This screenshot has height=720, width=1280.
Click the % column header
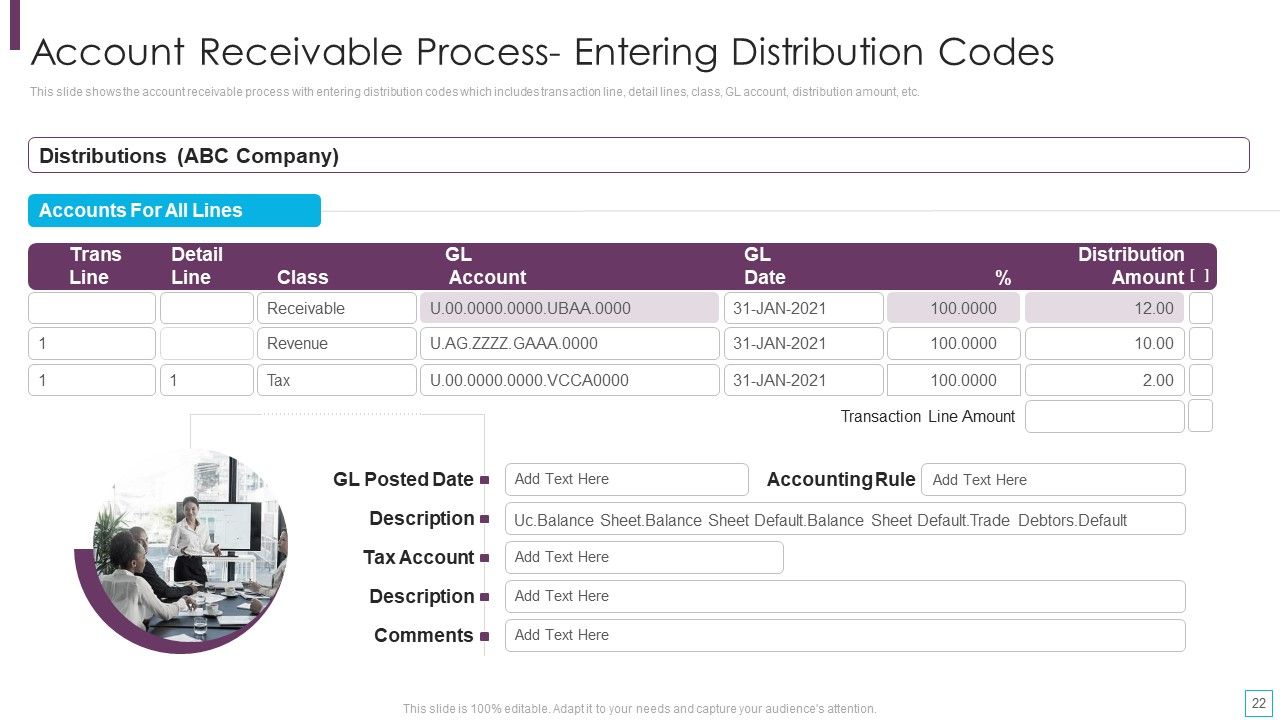click(x=1003, y=278)
